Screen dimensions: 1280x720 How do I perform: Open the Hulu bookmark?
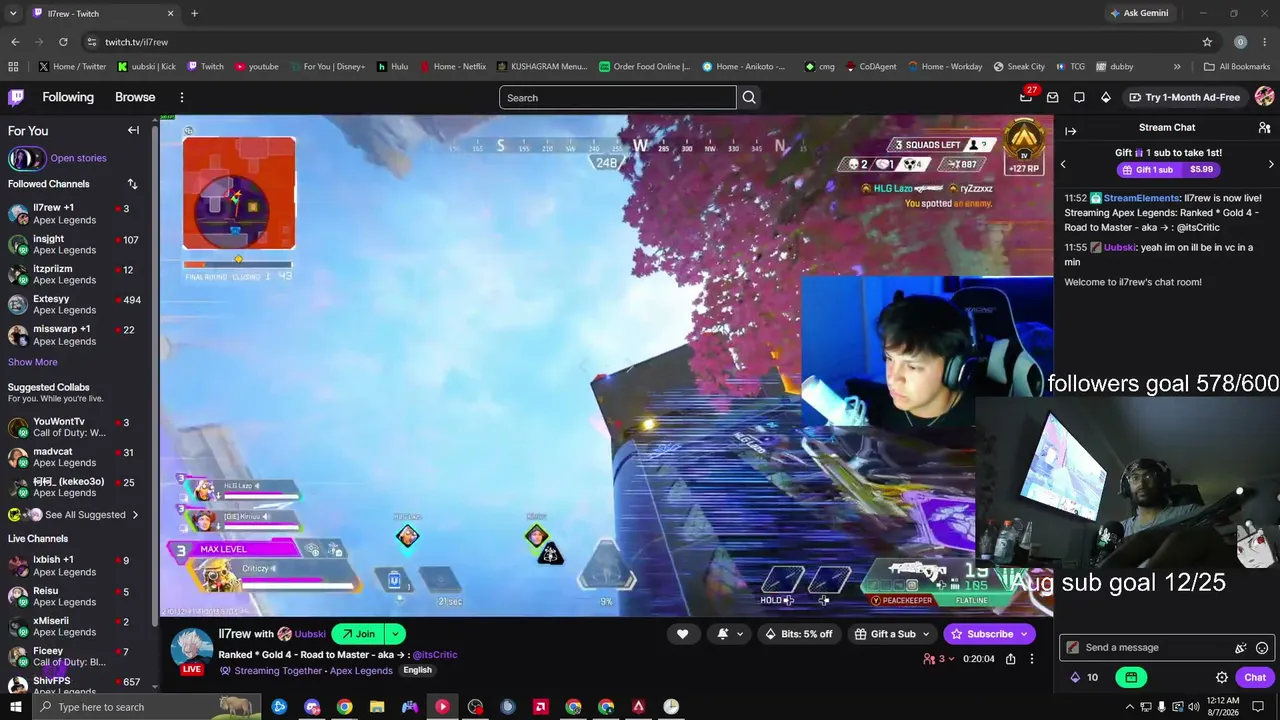click(x=392, y=67)
